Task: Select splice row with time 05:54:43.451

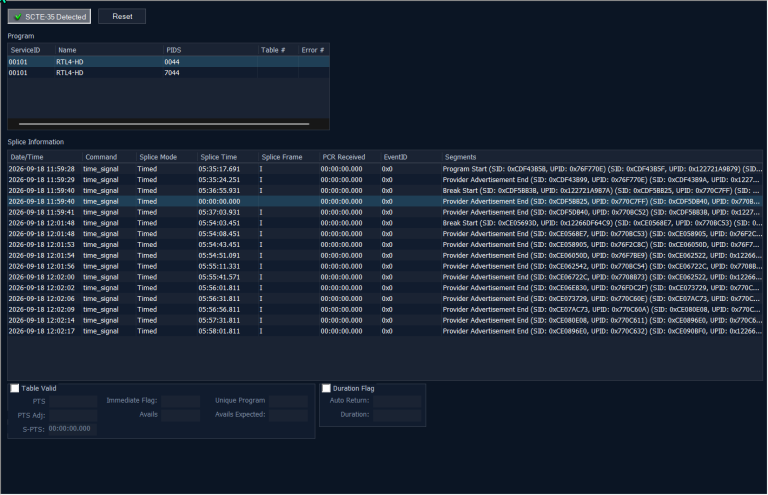Action: [385, 244]
